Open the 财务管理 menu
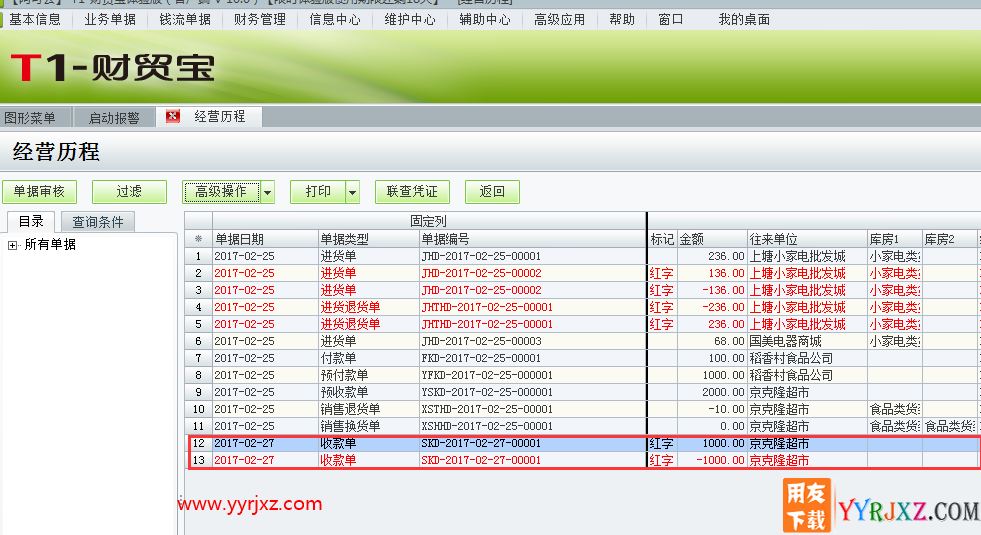Image resolution: width=981 pixels, height=535 pixels. tap(260, 19)
